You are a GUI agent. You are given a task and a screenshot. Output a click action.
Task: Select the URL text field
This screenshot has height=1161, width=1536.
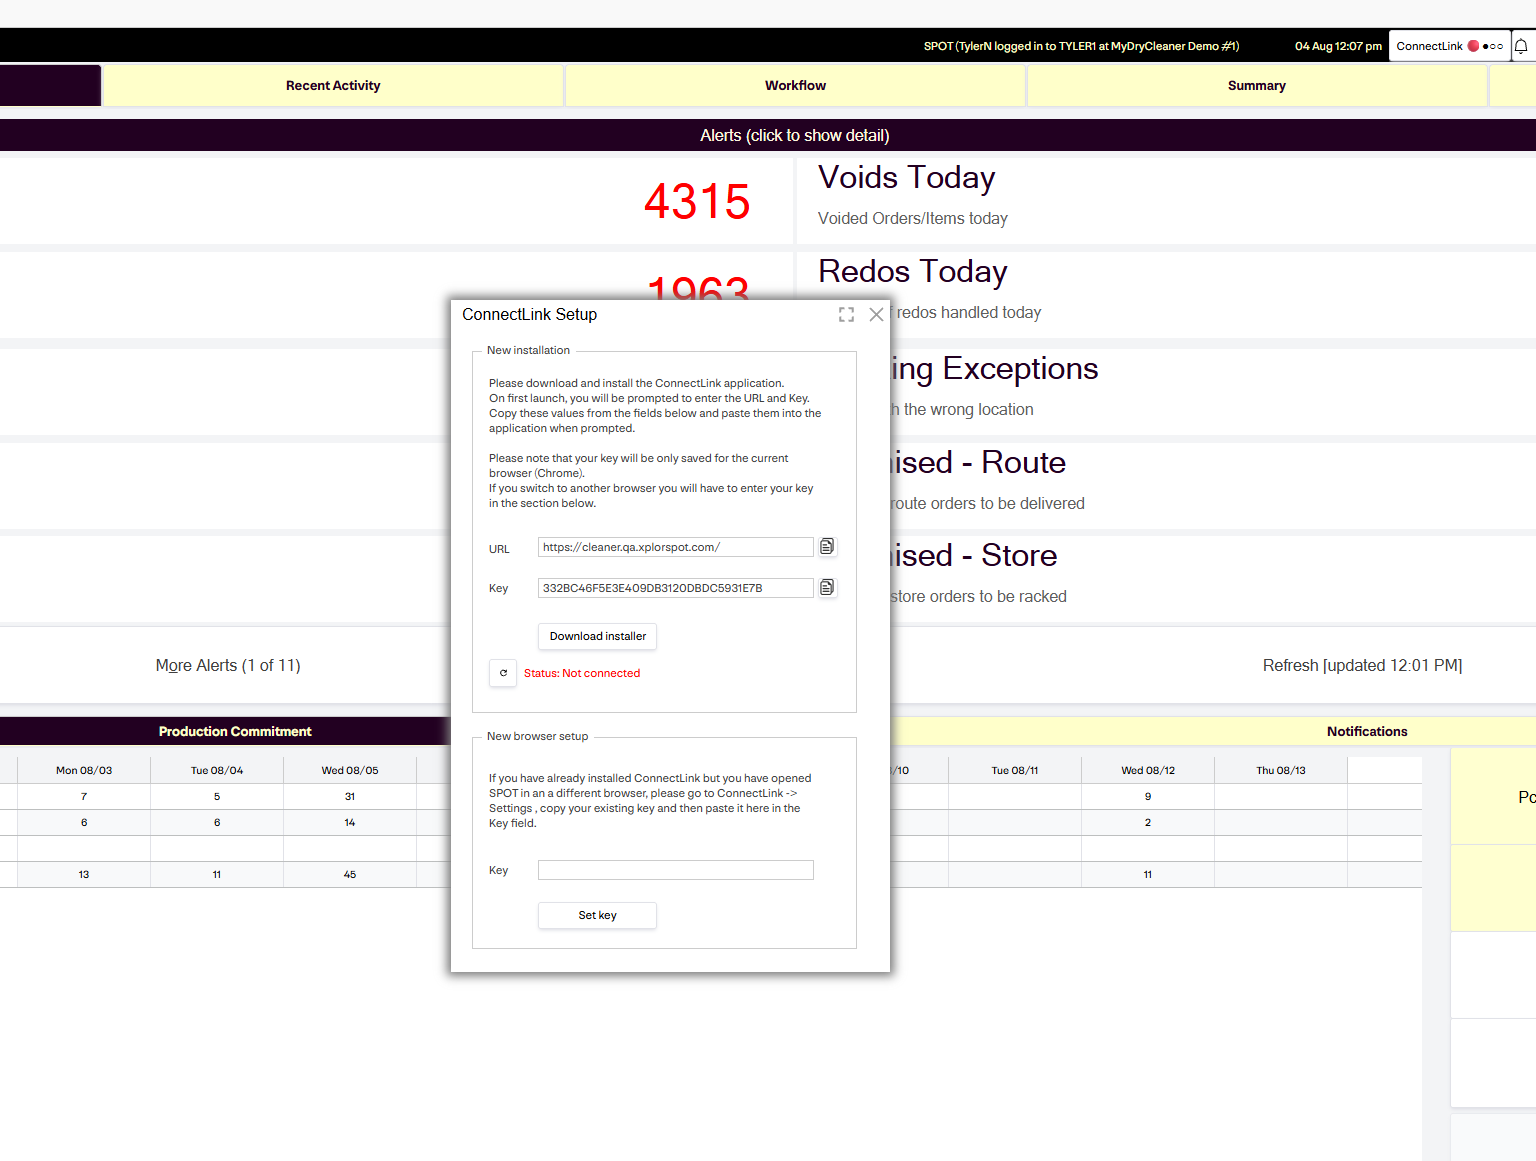click(x=676, y=547)
